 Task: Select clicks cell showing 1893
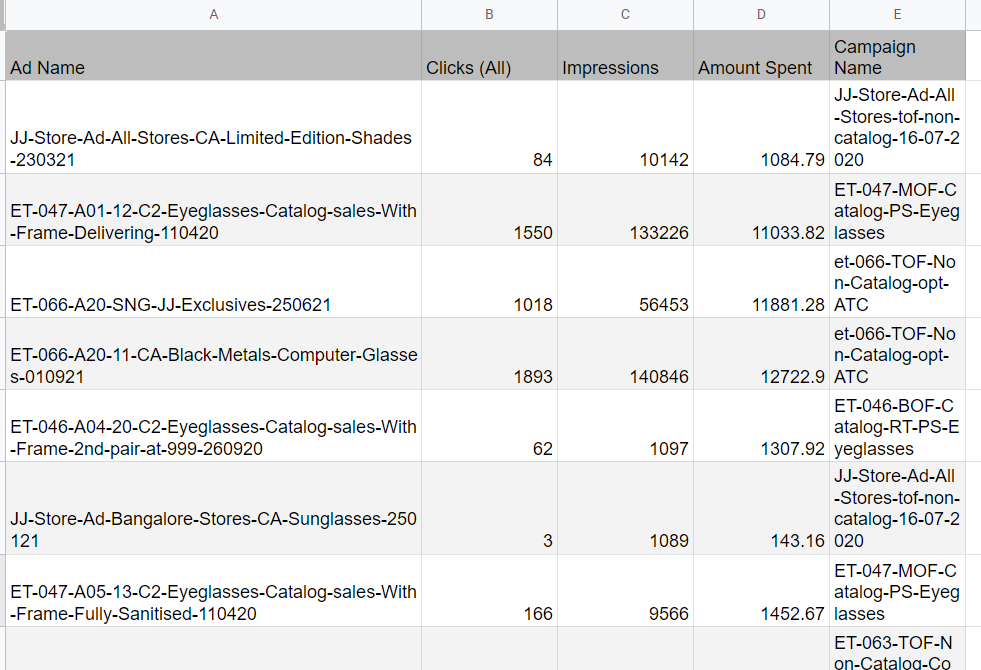tap(489, 353)
